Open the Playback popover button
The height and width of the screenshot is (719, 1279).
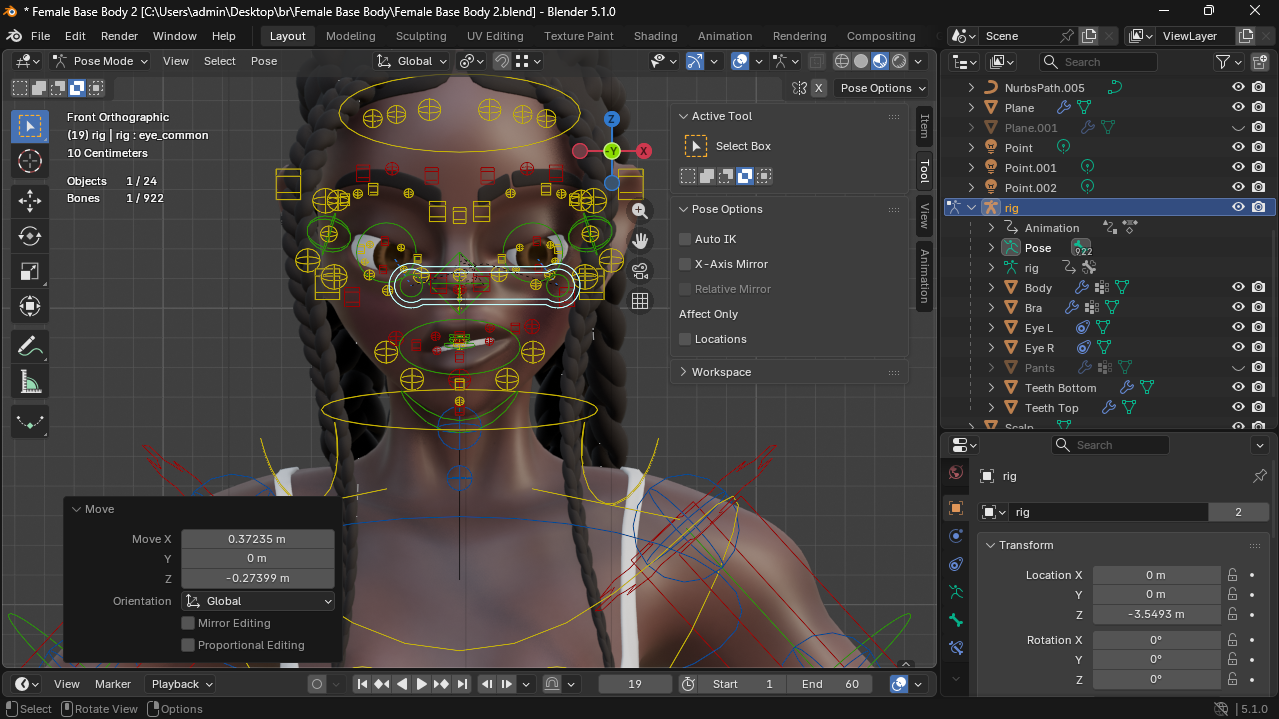pos(182,684)
